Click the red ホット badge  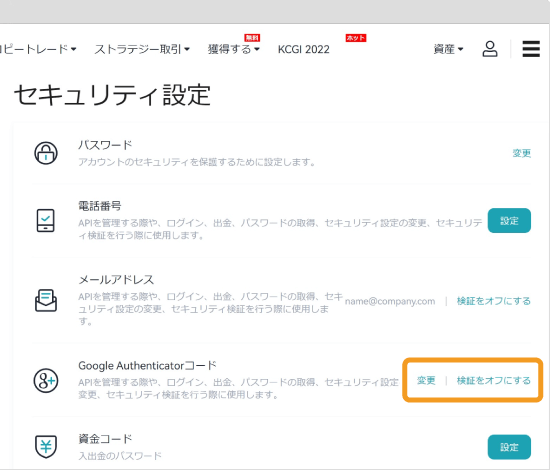356,38
